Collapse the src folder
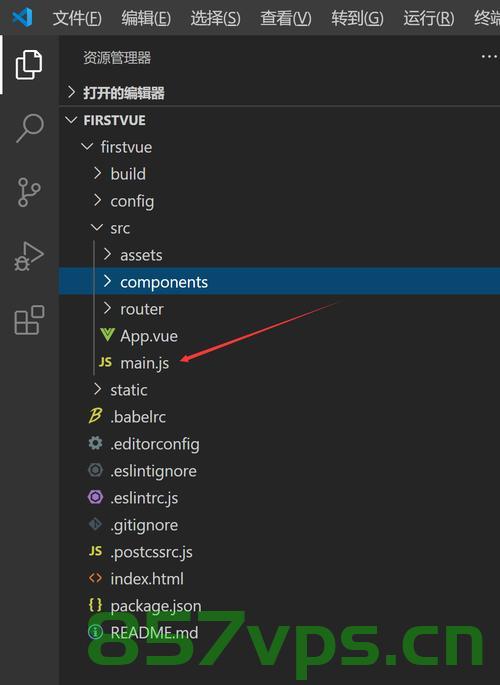Viewport: 500px width, 685px height. (279, 228)
